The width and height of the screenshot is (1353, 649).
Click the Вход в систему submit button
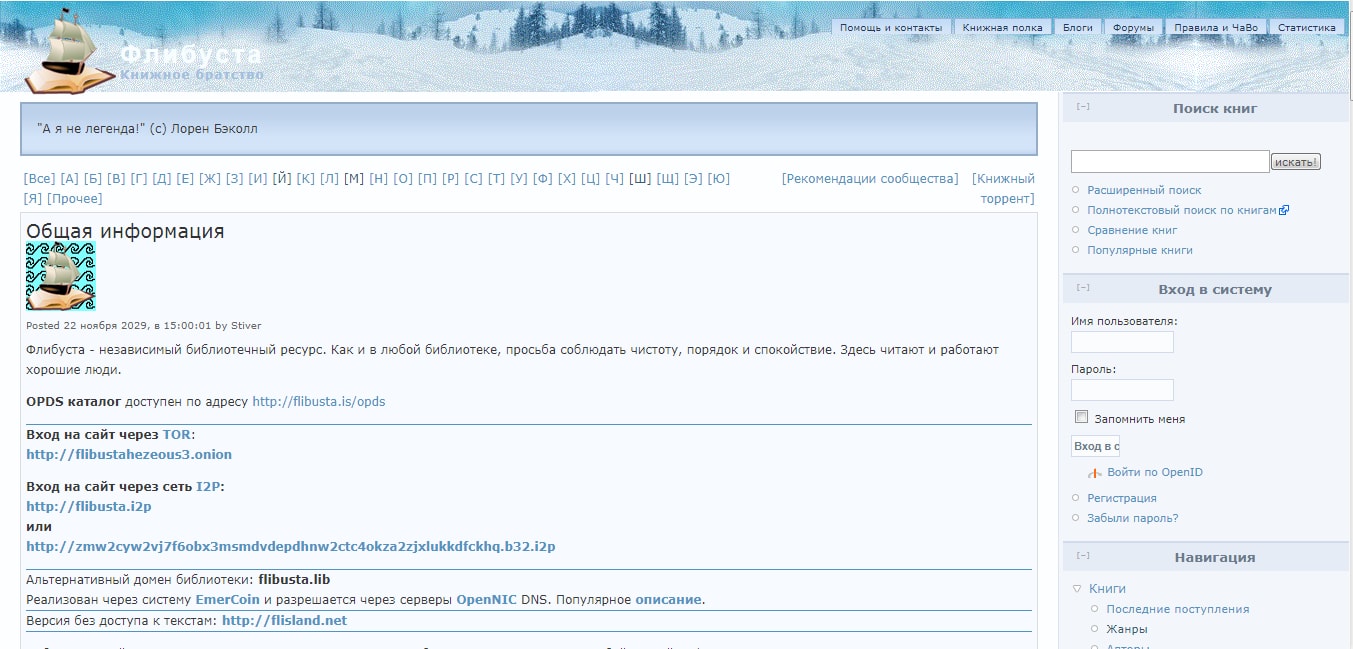(1095, 446)
